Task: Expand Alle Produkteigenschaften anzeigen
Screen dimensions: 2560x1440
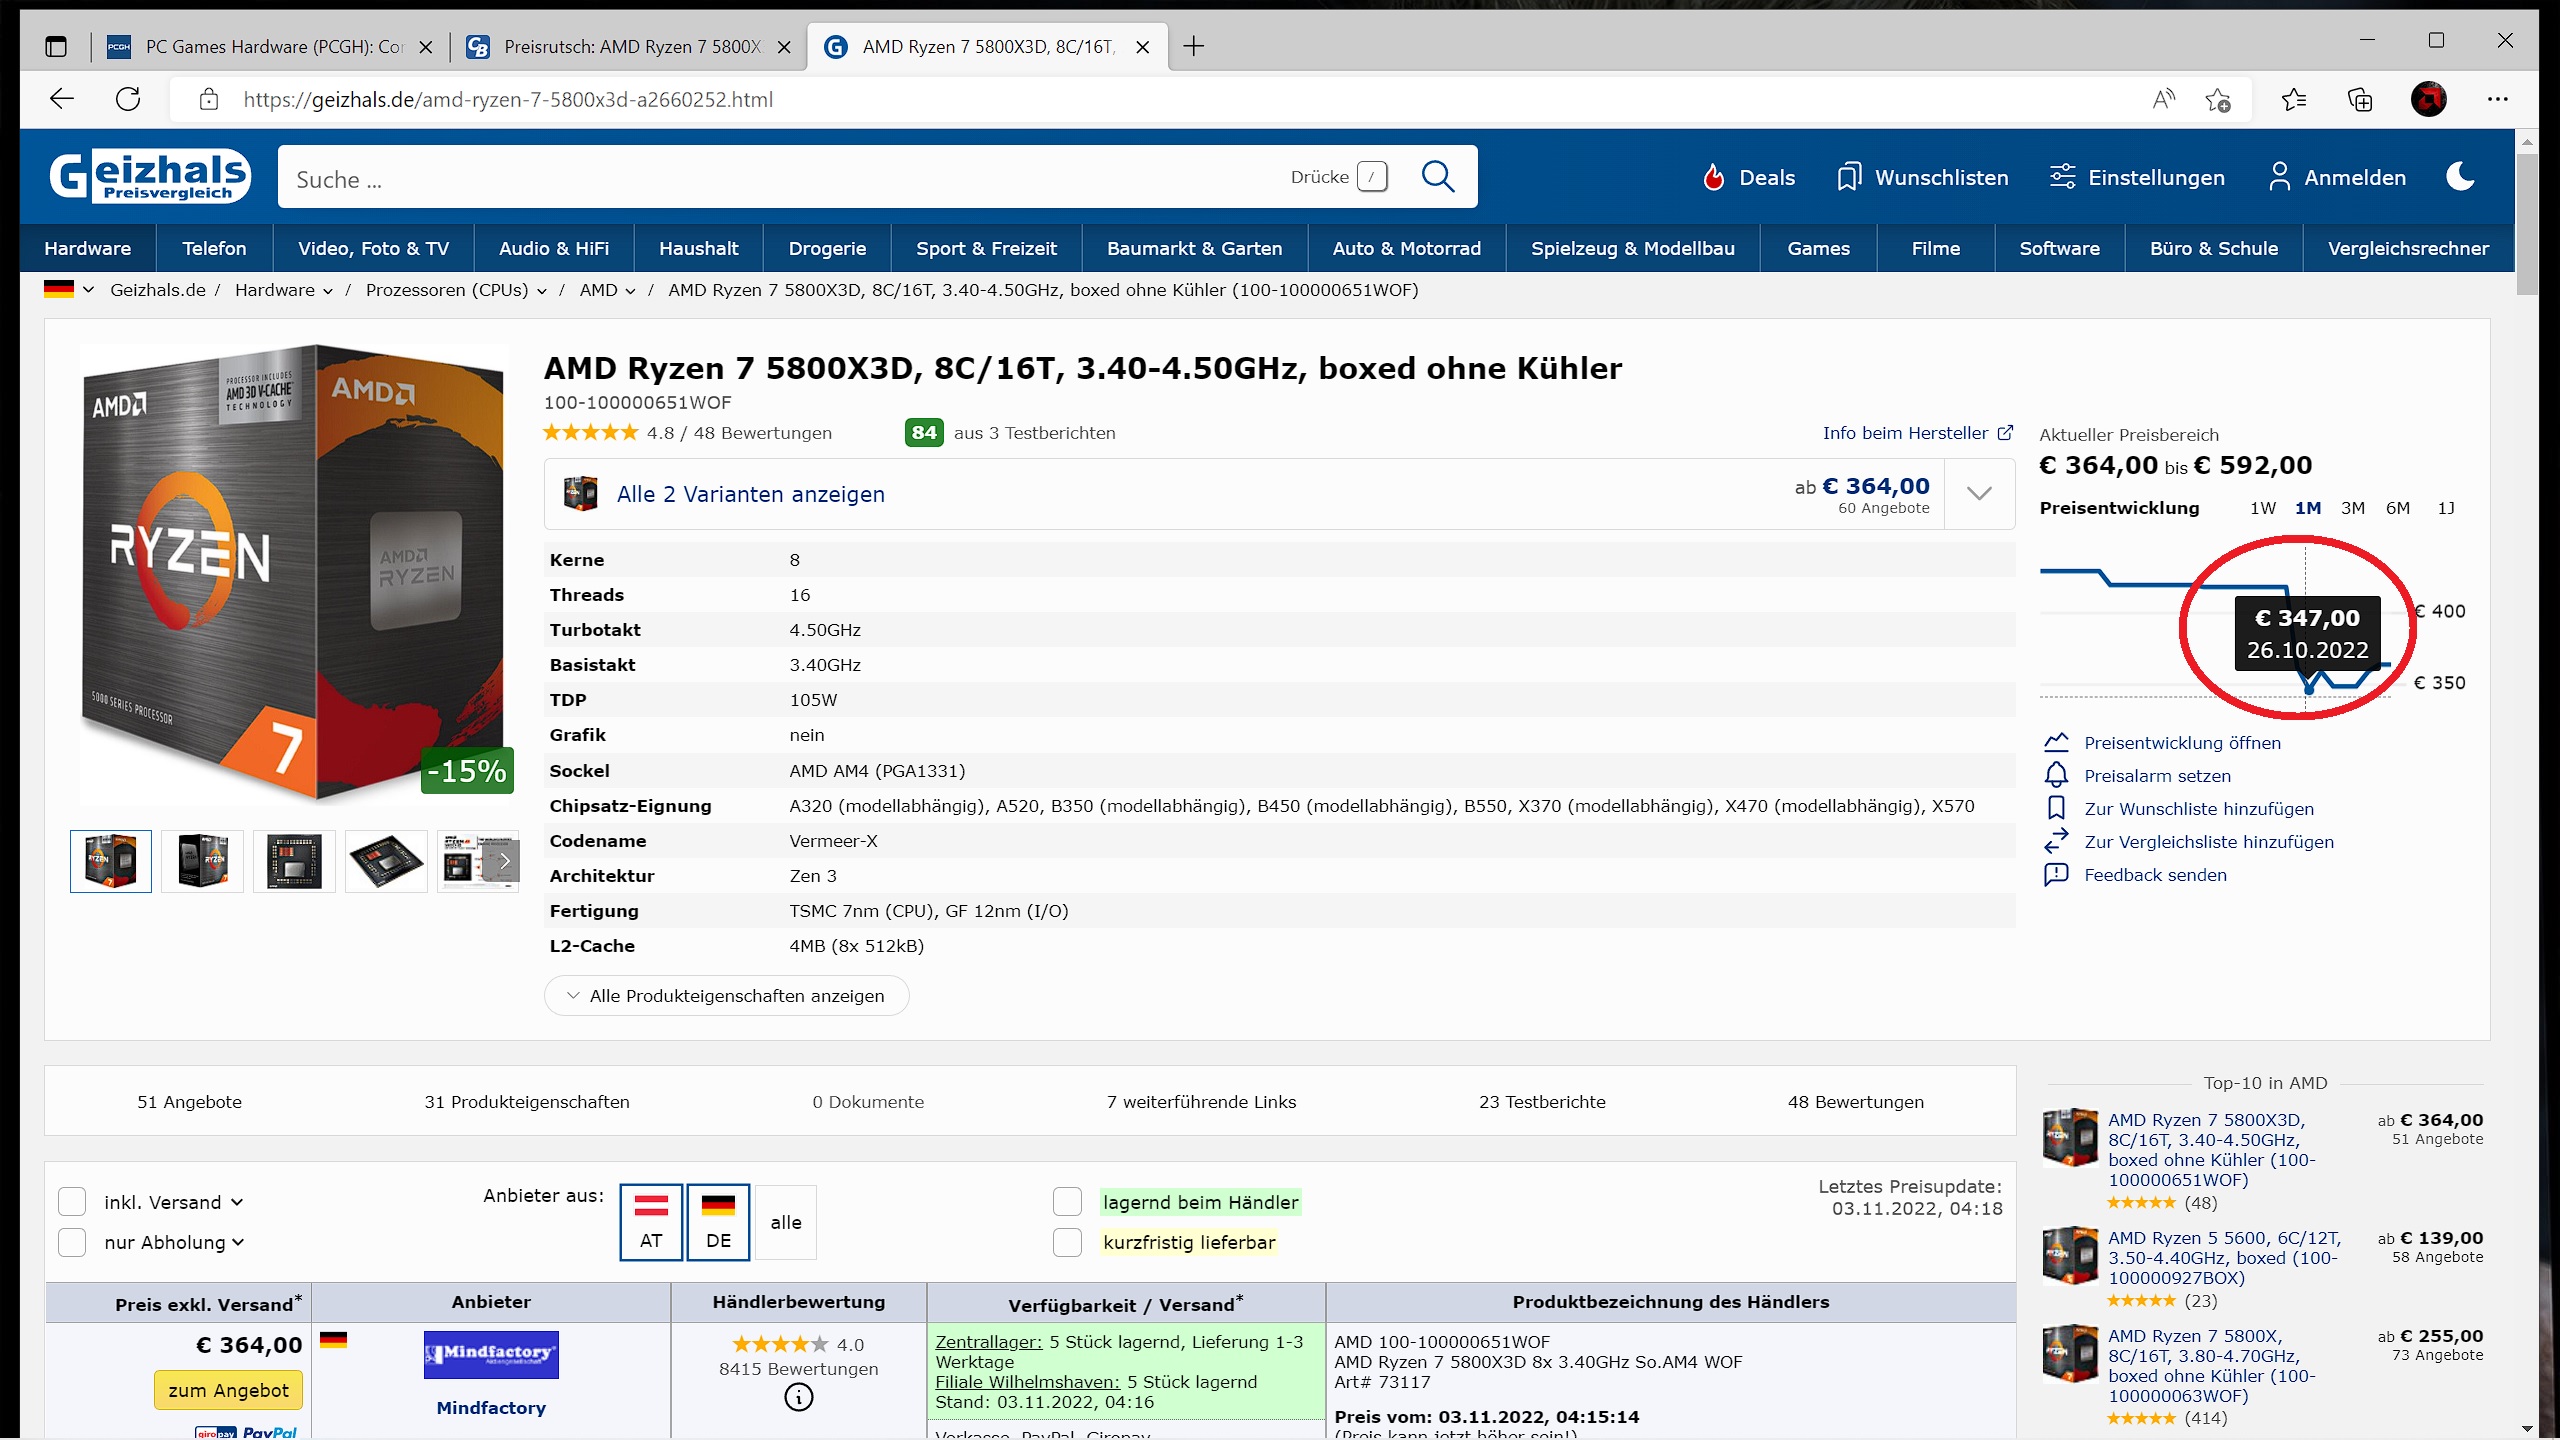Action: pos(726,996)
